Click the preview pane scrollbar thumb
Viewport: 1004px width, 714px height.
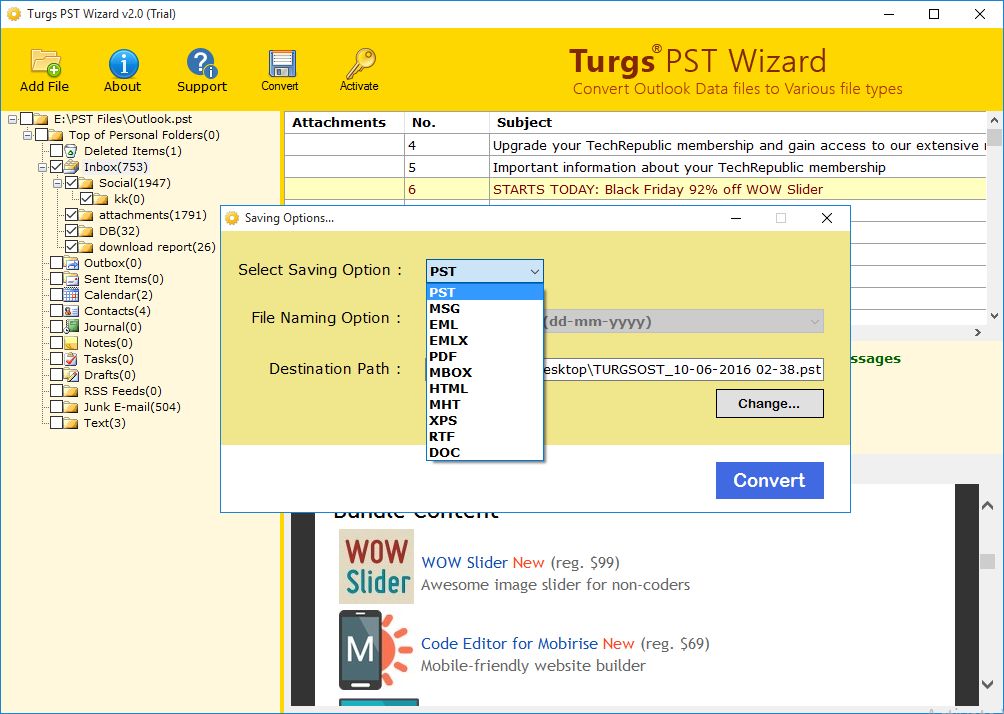[x=987, y=561]
